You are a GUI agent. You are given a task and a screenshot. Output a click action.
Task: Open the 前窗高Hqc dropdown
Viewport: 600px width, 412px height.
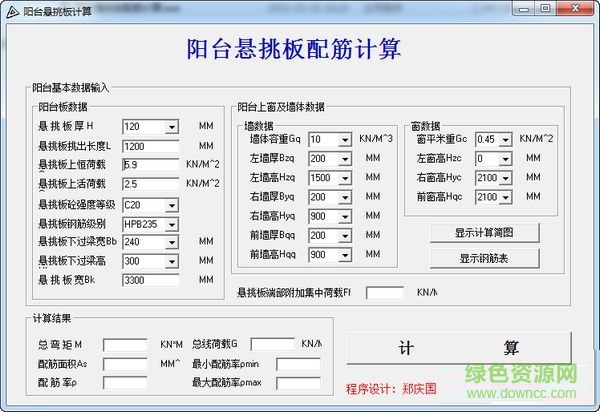coord(505,197)
